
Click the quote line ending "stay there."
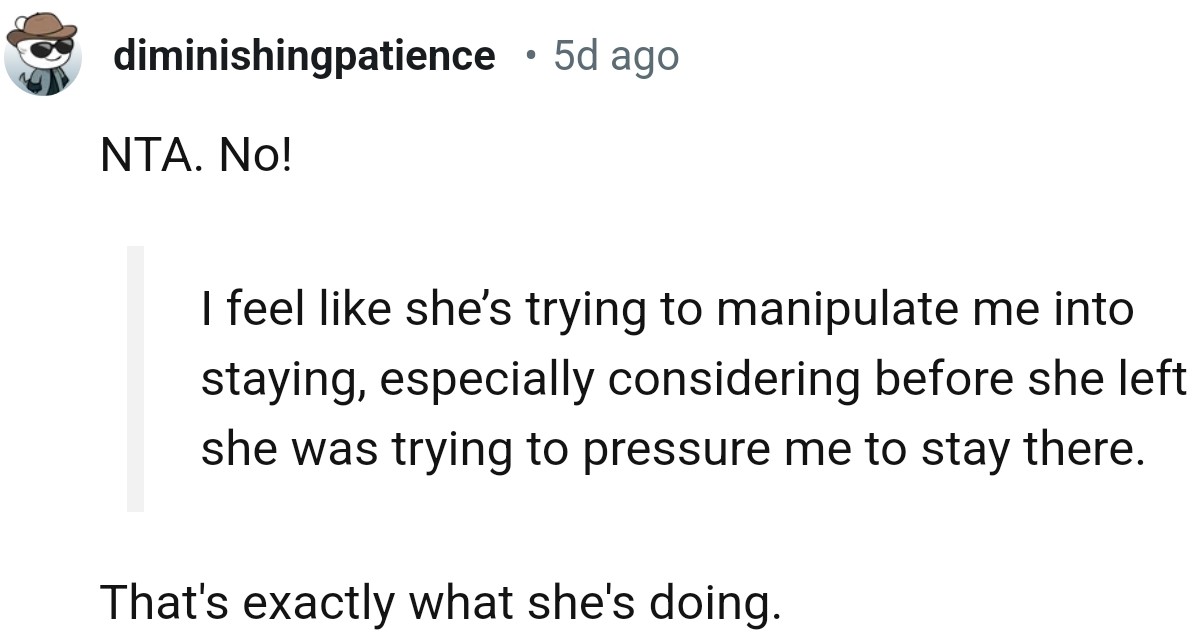(670, 450)
